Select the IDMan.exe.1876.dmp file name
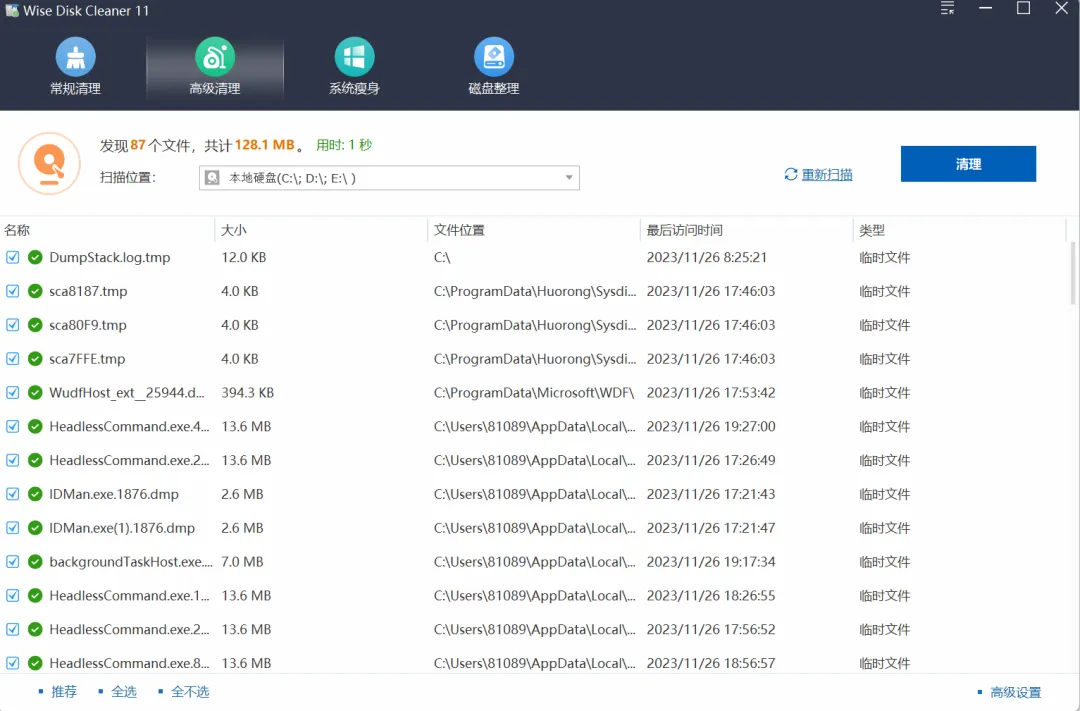 pyautogui.click(x=114, y=494)
